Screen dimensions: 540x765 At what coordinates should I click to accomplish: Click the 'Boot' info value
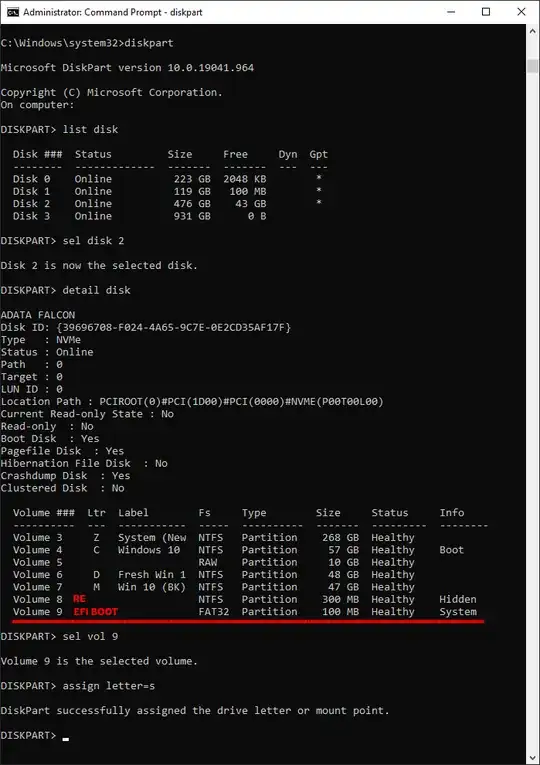click(x=452, y=550)
